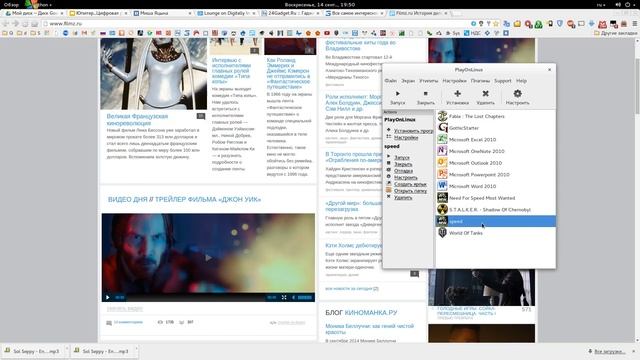640x360 pixels.
Task: Click the Запуск play icon in PlayOnLinux toolbar
Action: (398, 93)
